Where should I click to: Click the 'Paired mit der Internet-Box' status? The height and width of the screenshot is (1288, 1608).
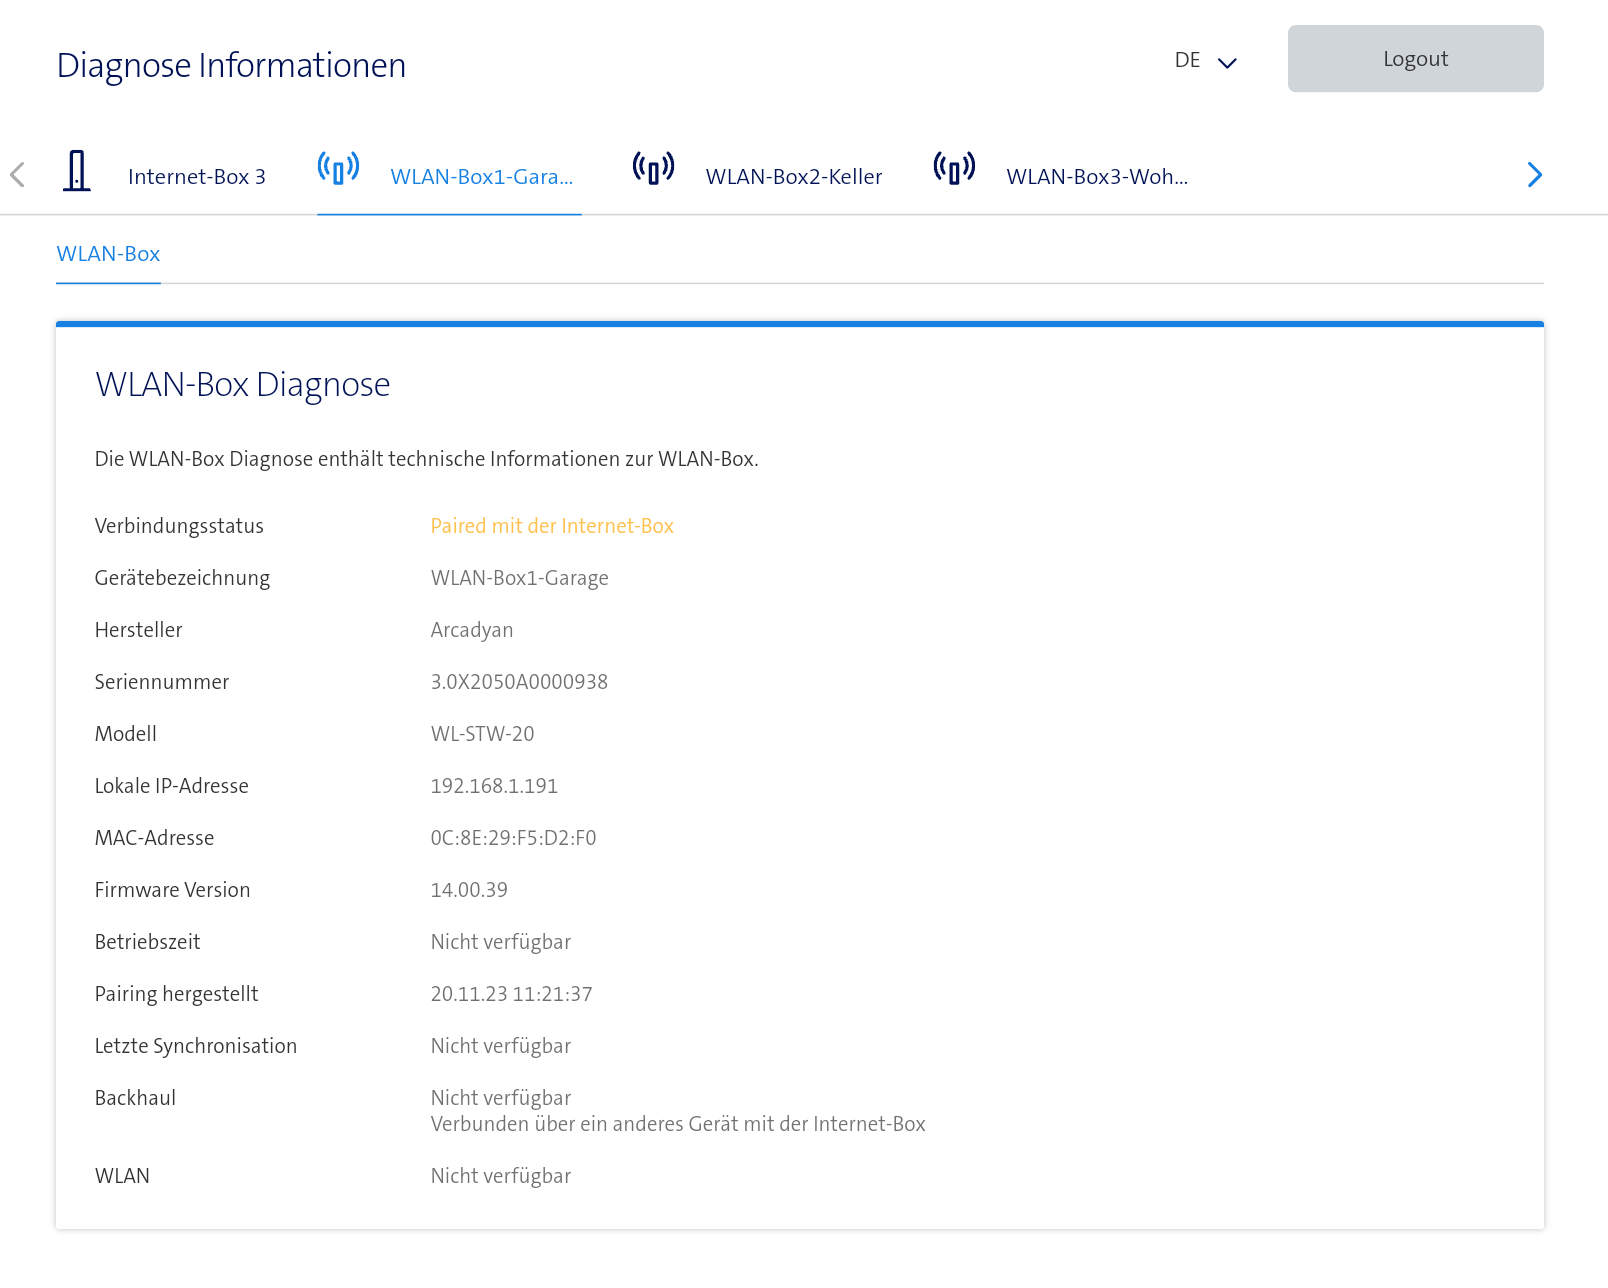point(551,526)
